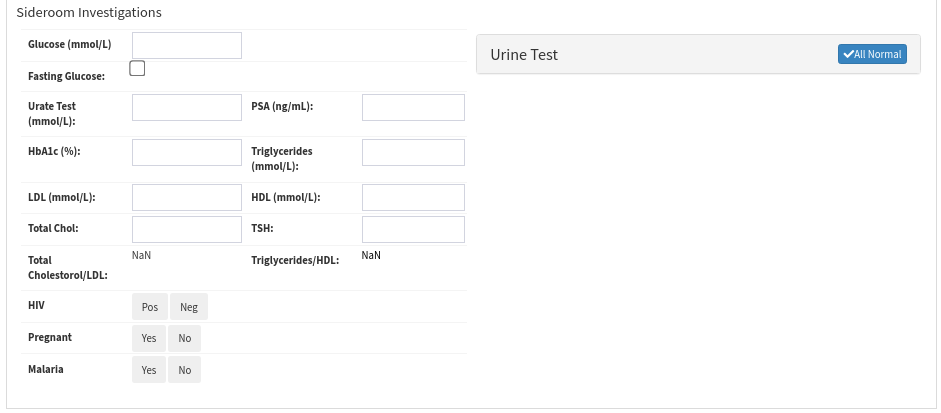Focus the Urate Test input field
The image size is (941, 413).
(x=187, y=107)
